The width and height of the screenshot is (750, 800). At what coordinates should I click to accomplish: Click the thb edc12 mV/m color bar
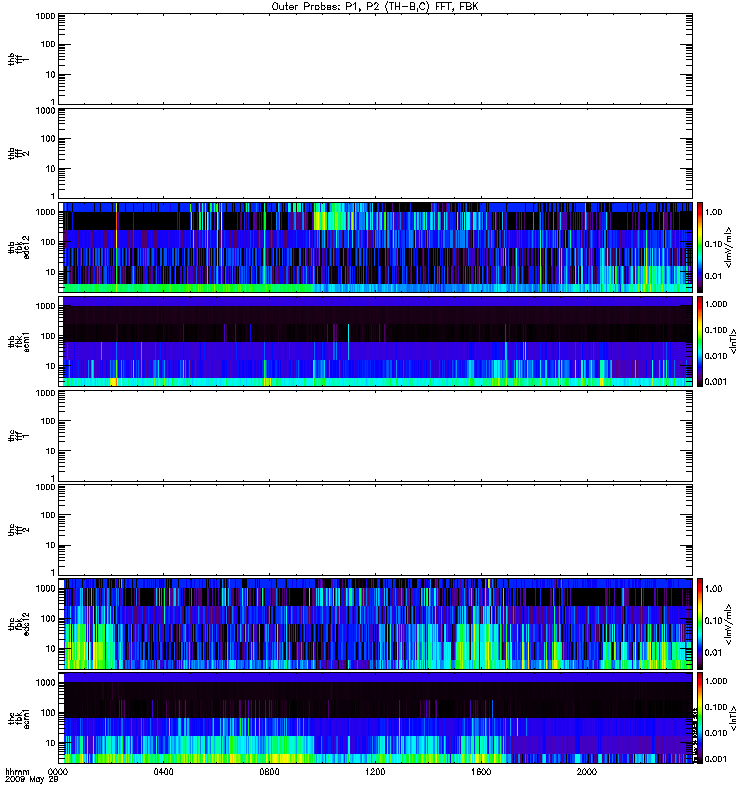coord(700,247)
